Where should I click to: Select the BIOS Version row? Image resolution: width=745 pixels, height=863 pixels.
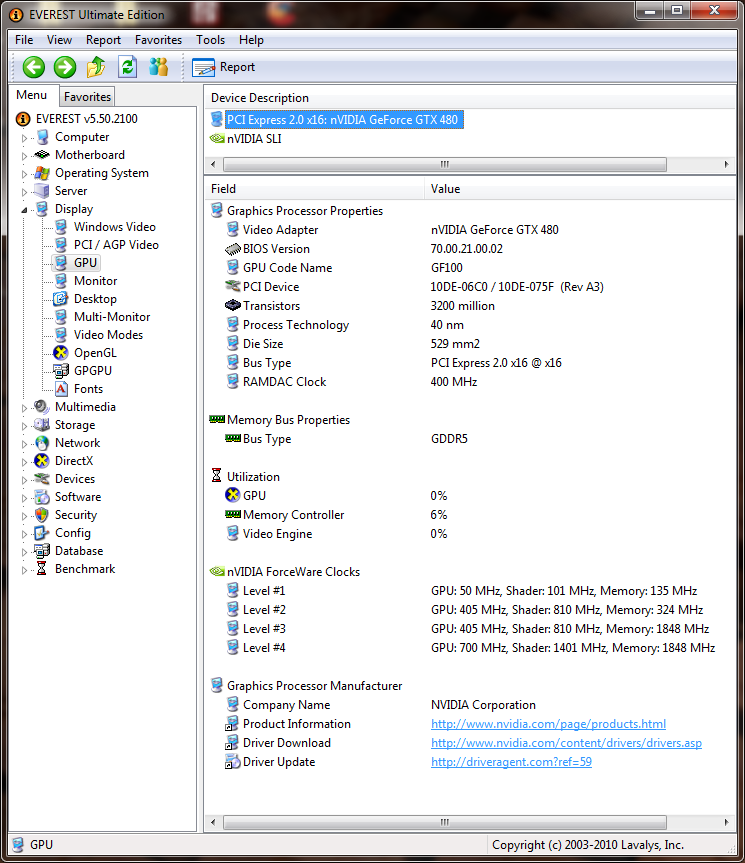pyautogui.click(x=470, y=249)
